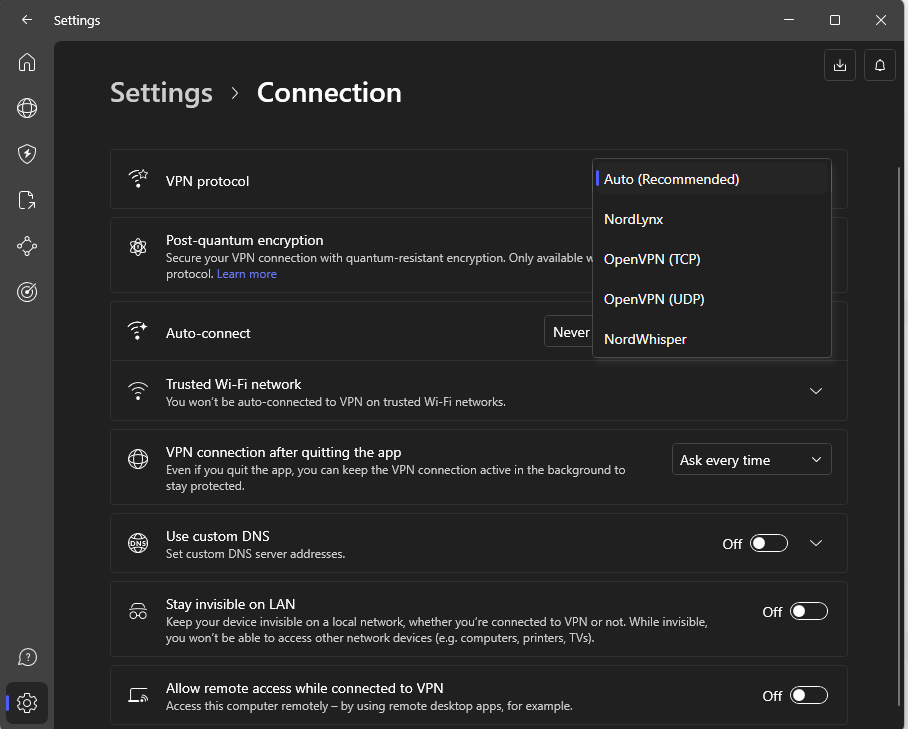Click the Settings title bar text
Image resolution: width=908 pixels, height=729 pixels.
[x=77, y=20]
